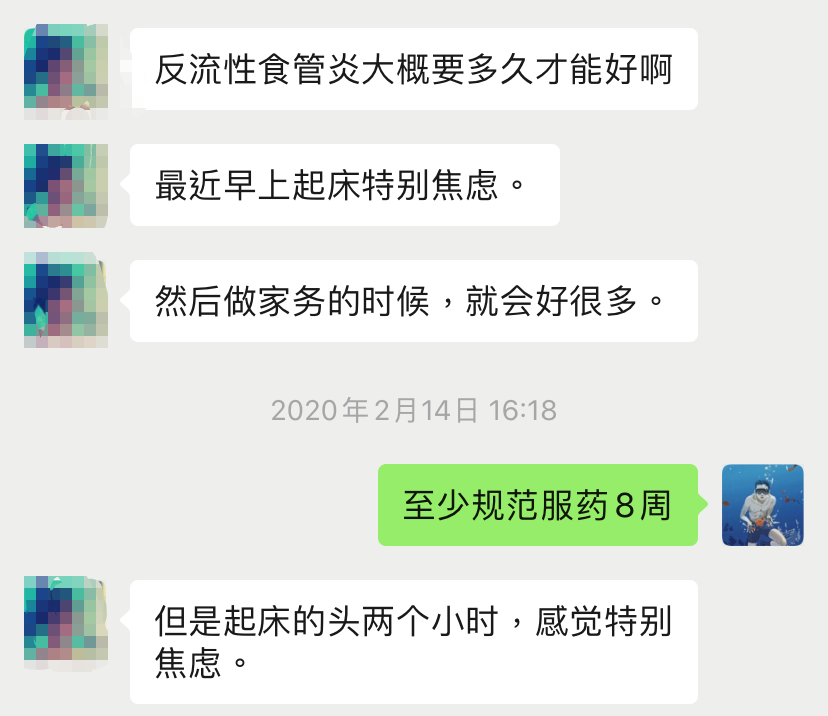Select message 然后做家务的时候，就会好很多
Image resolution: width=828 pixels, height=716 pixels.
coord(414,301)
